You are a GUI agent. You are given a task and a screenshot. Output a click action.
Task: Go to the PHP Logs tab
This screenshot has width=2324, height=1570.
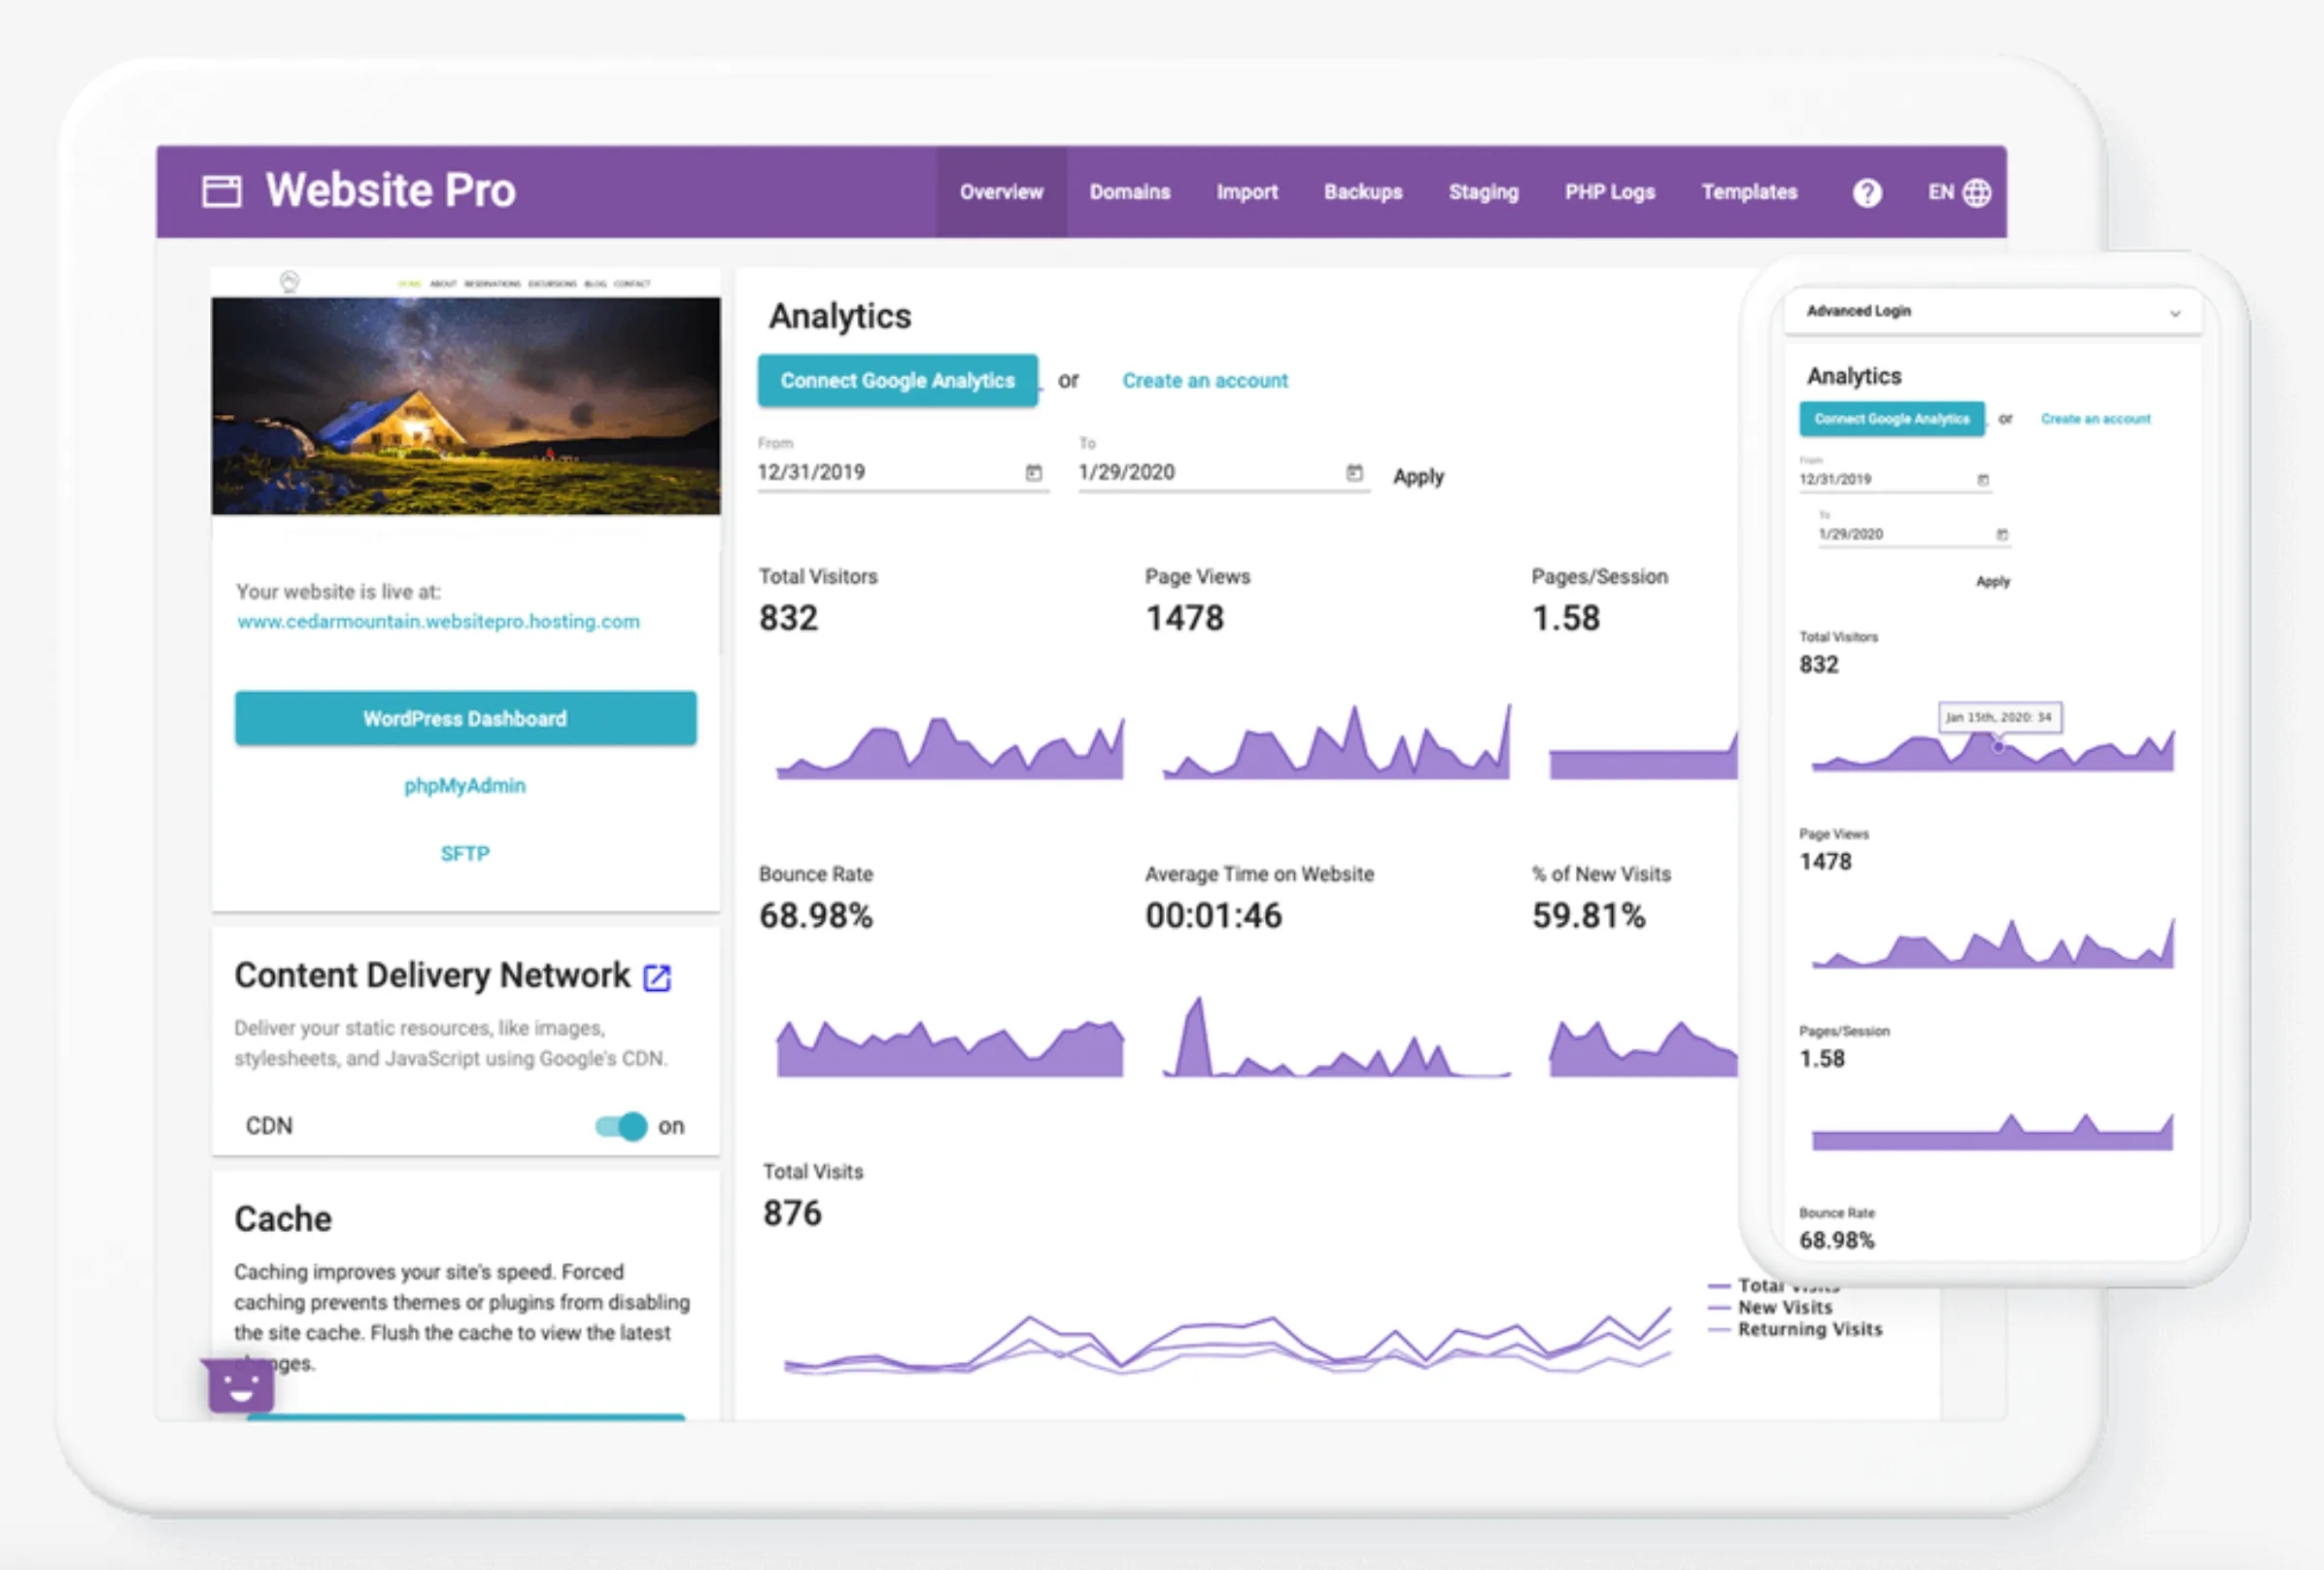(x=1609, y=192)
